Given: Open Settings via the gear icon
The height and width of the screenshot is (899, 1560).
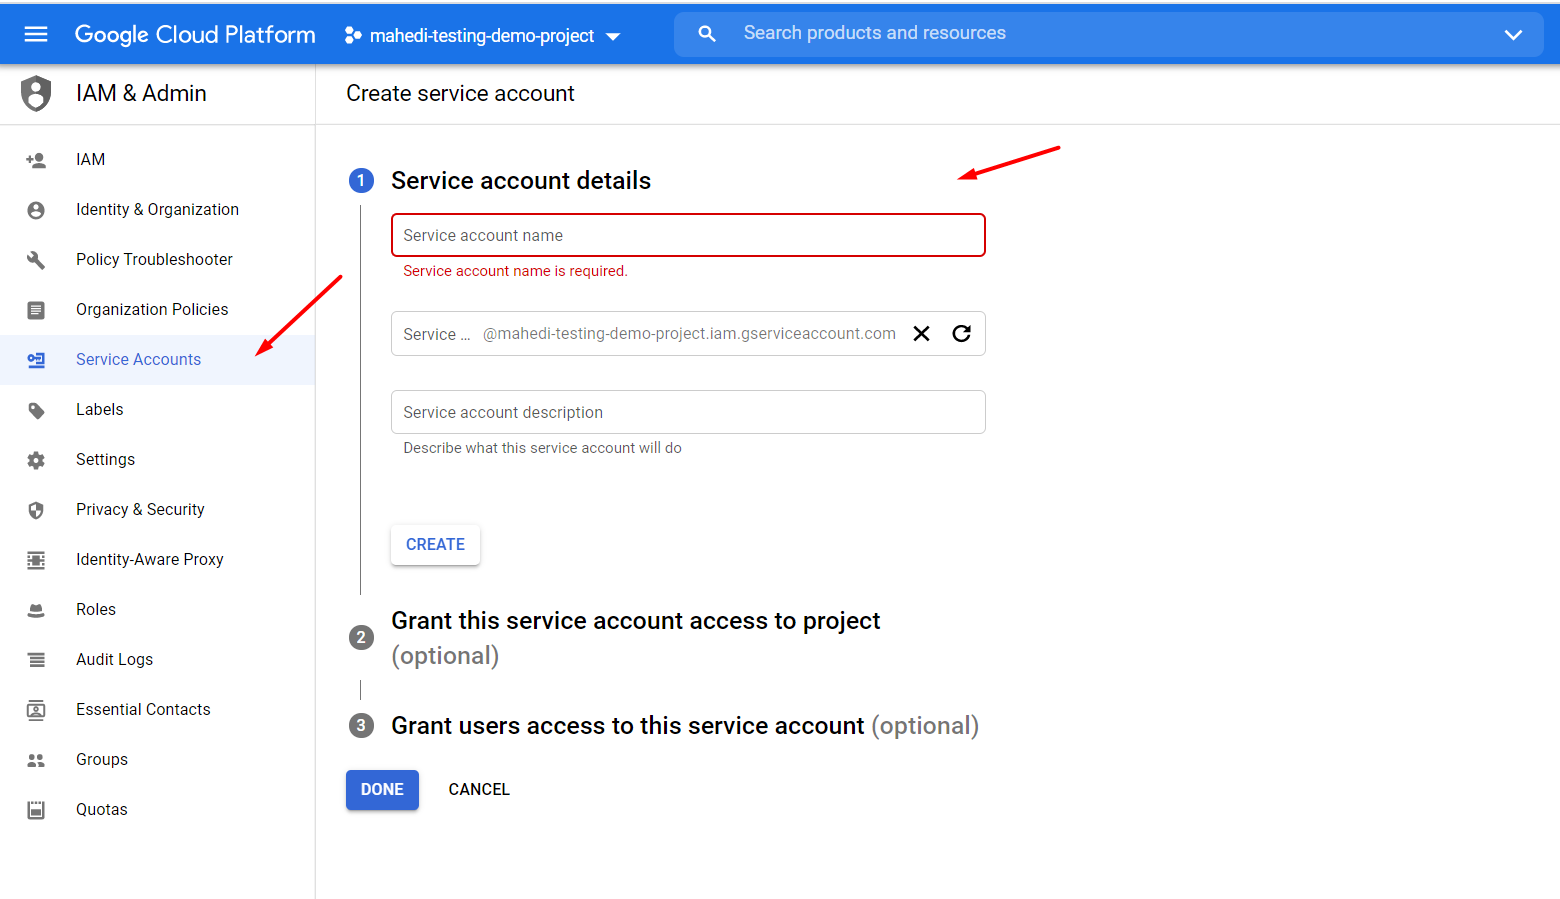Looking at the screenshot, I should point(36,459).
